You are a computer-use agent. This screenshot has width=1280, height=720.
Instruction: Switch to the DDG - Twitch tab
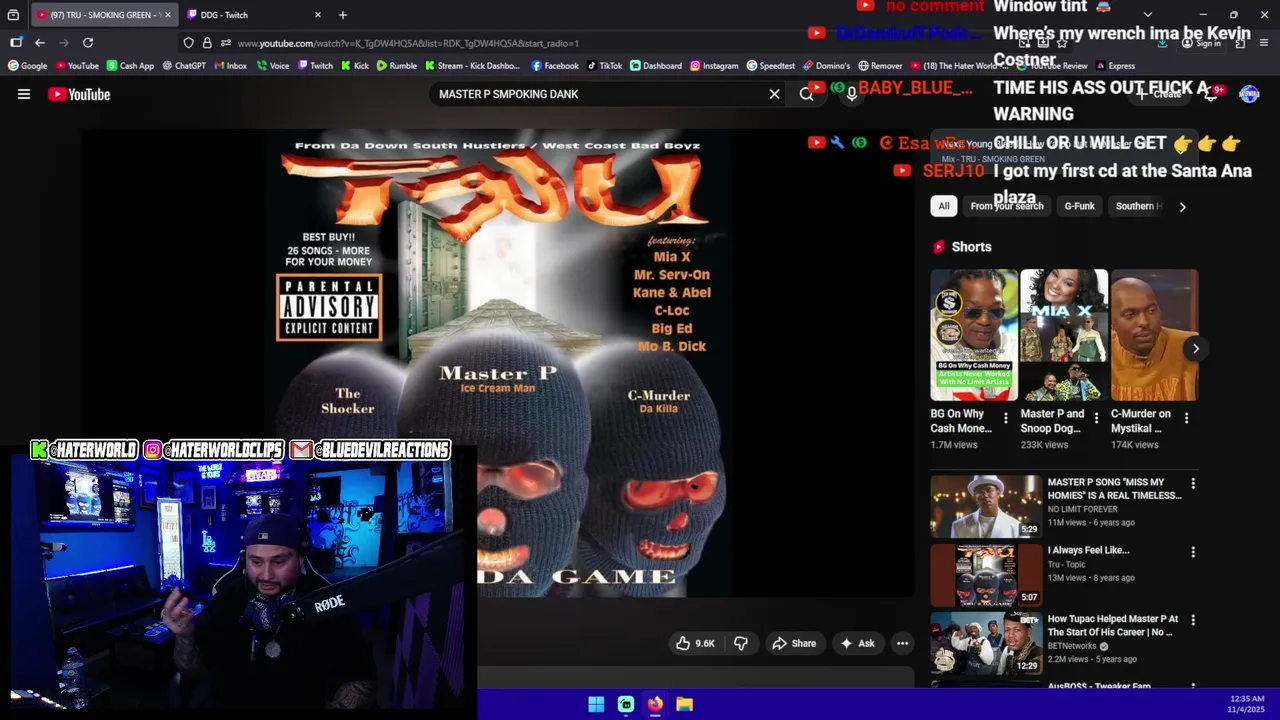click(254, 15)
